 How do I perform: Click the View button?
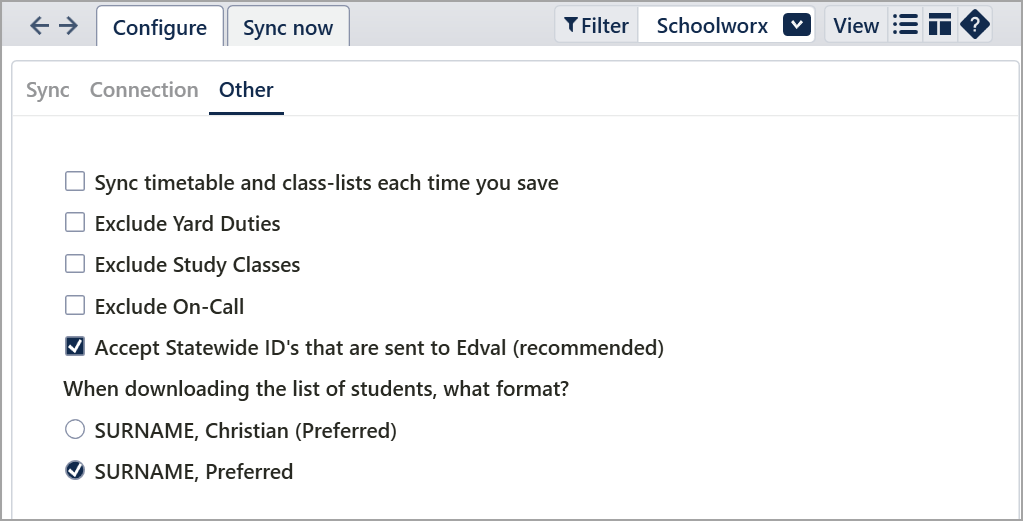pos(856,26)
